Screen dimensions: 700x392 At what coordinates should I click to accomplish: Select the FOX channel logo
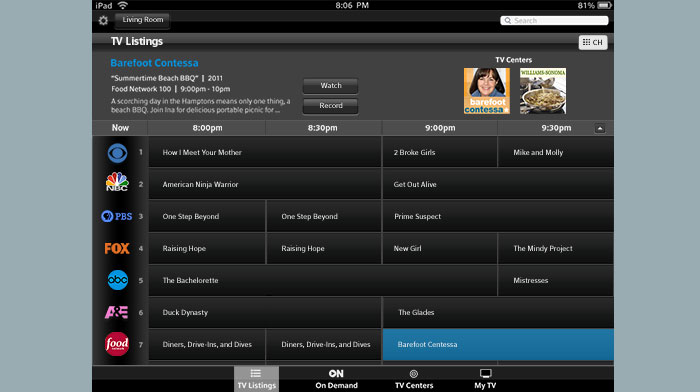point(117,248)
